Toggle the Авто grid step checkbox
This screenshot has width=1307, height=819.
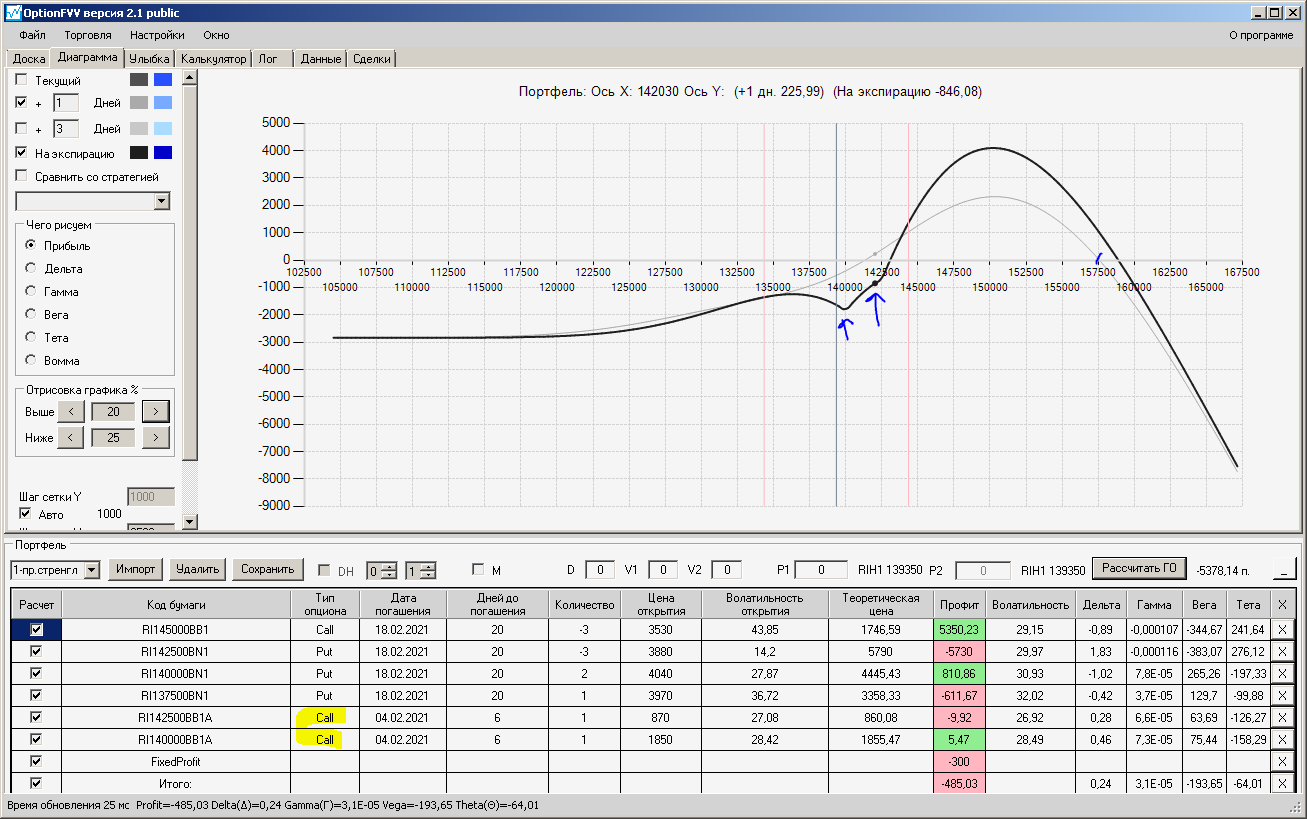(x=26, y=514)
